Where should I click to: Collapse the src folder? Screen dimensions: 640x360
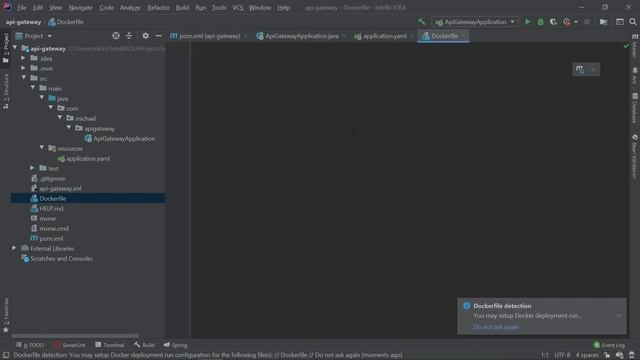pyautogui.click(x=23, y=78)
